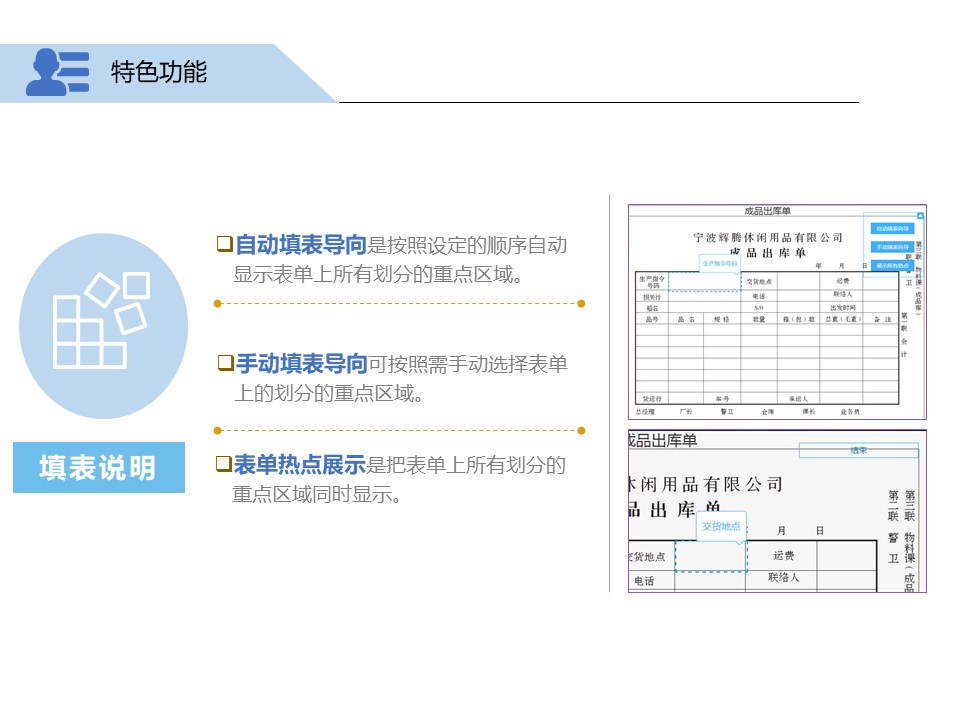Click the dashed 交货地点 highlighted cell
Screen dimensions: 960x720
click(x=710, y=556)
